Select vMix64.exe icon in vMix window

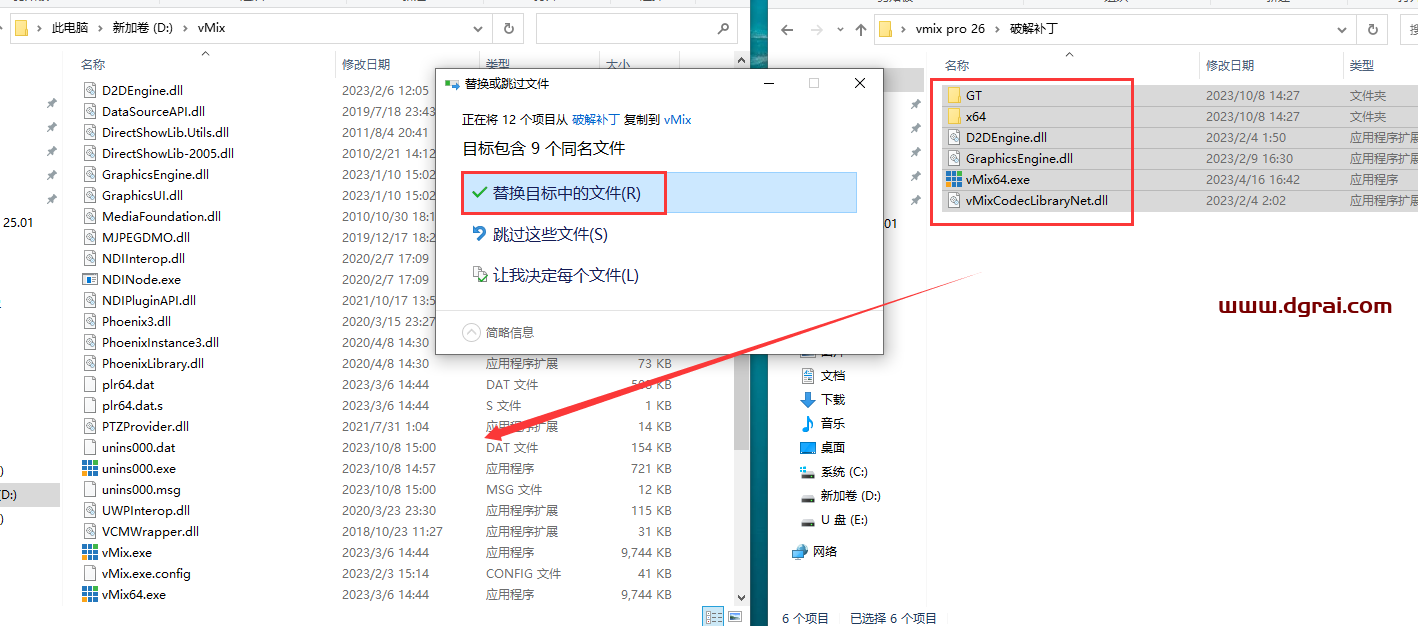(90, 594)
